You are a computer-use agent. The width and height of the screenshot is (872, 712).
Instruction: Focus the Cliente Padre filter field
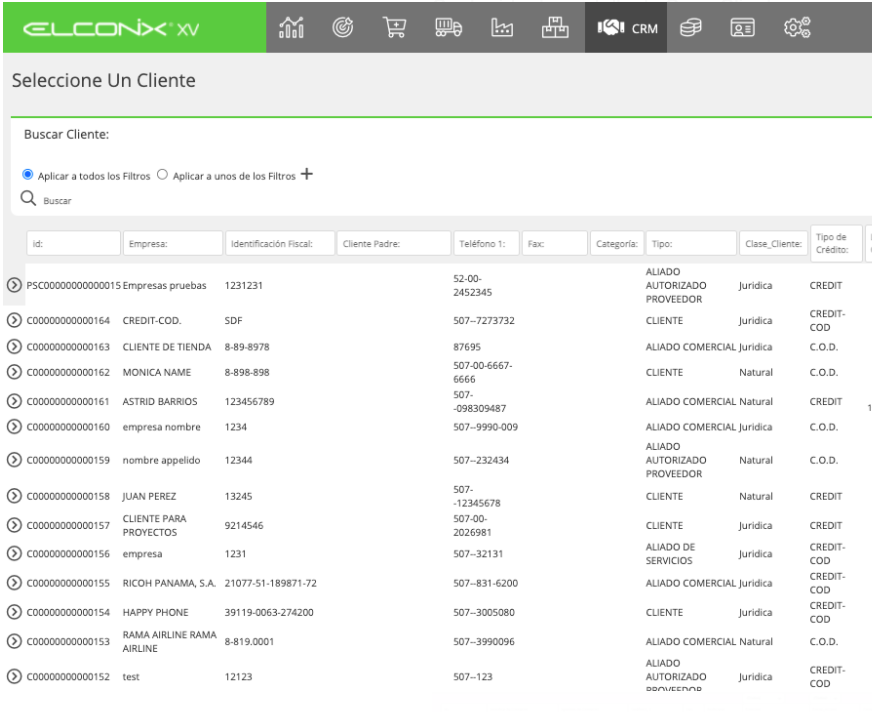coord(394,243)
